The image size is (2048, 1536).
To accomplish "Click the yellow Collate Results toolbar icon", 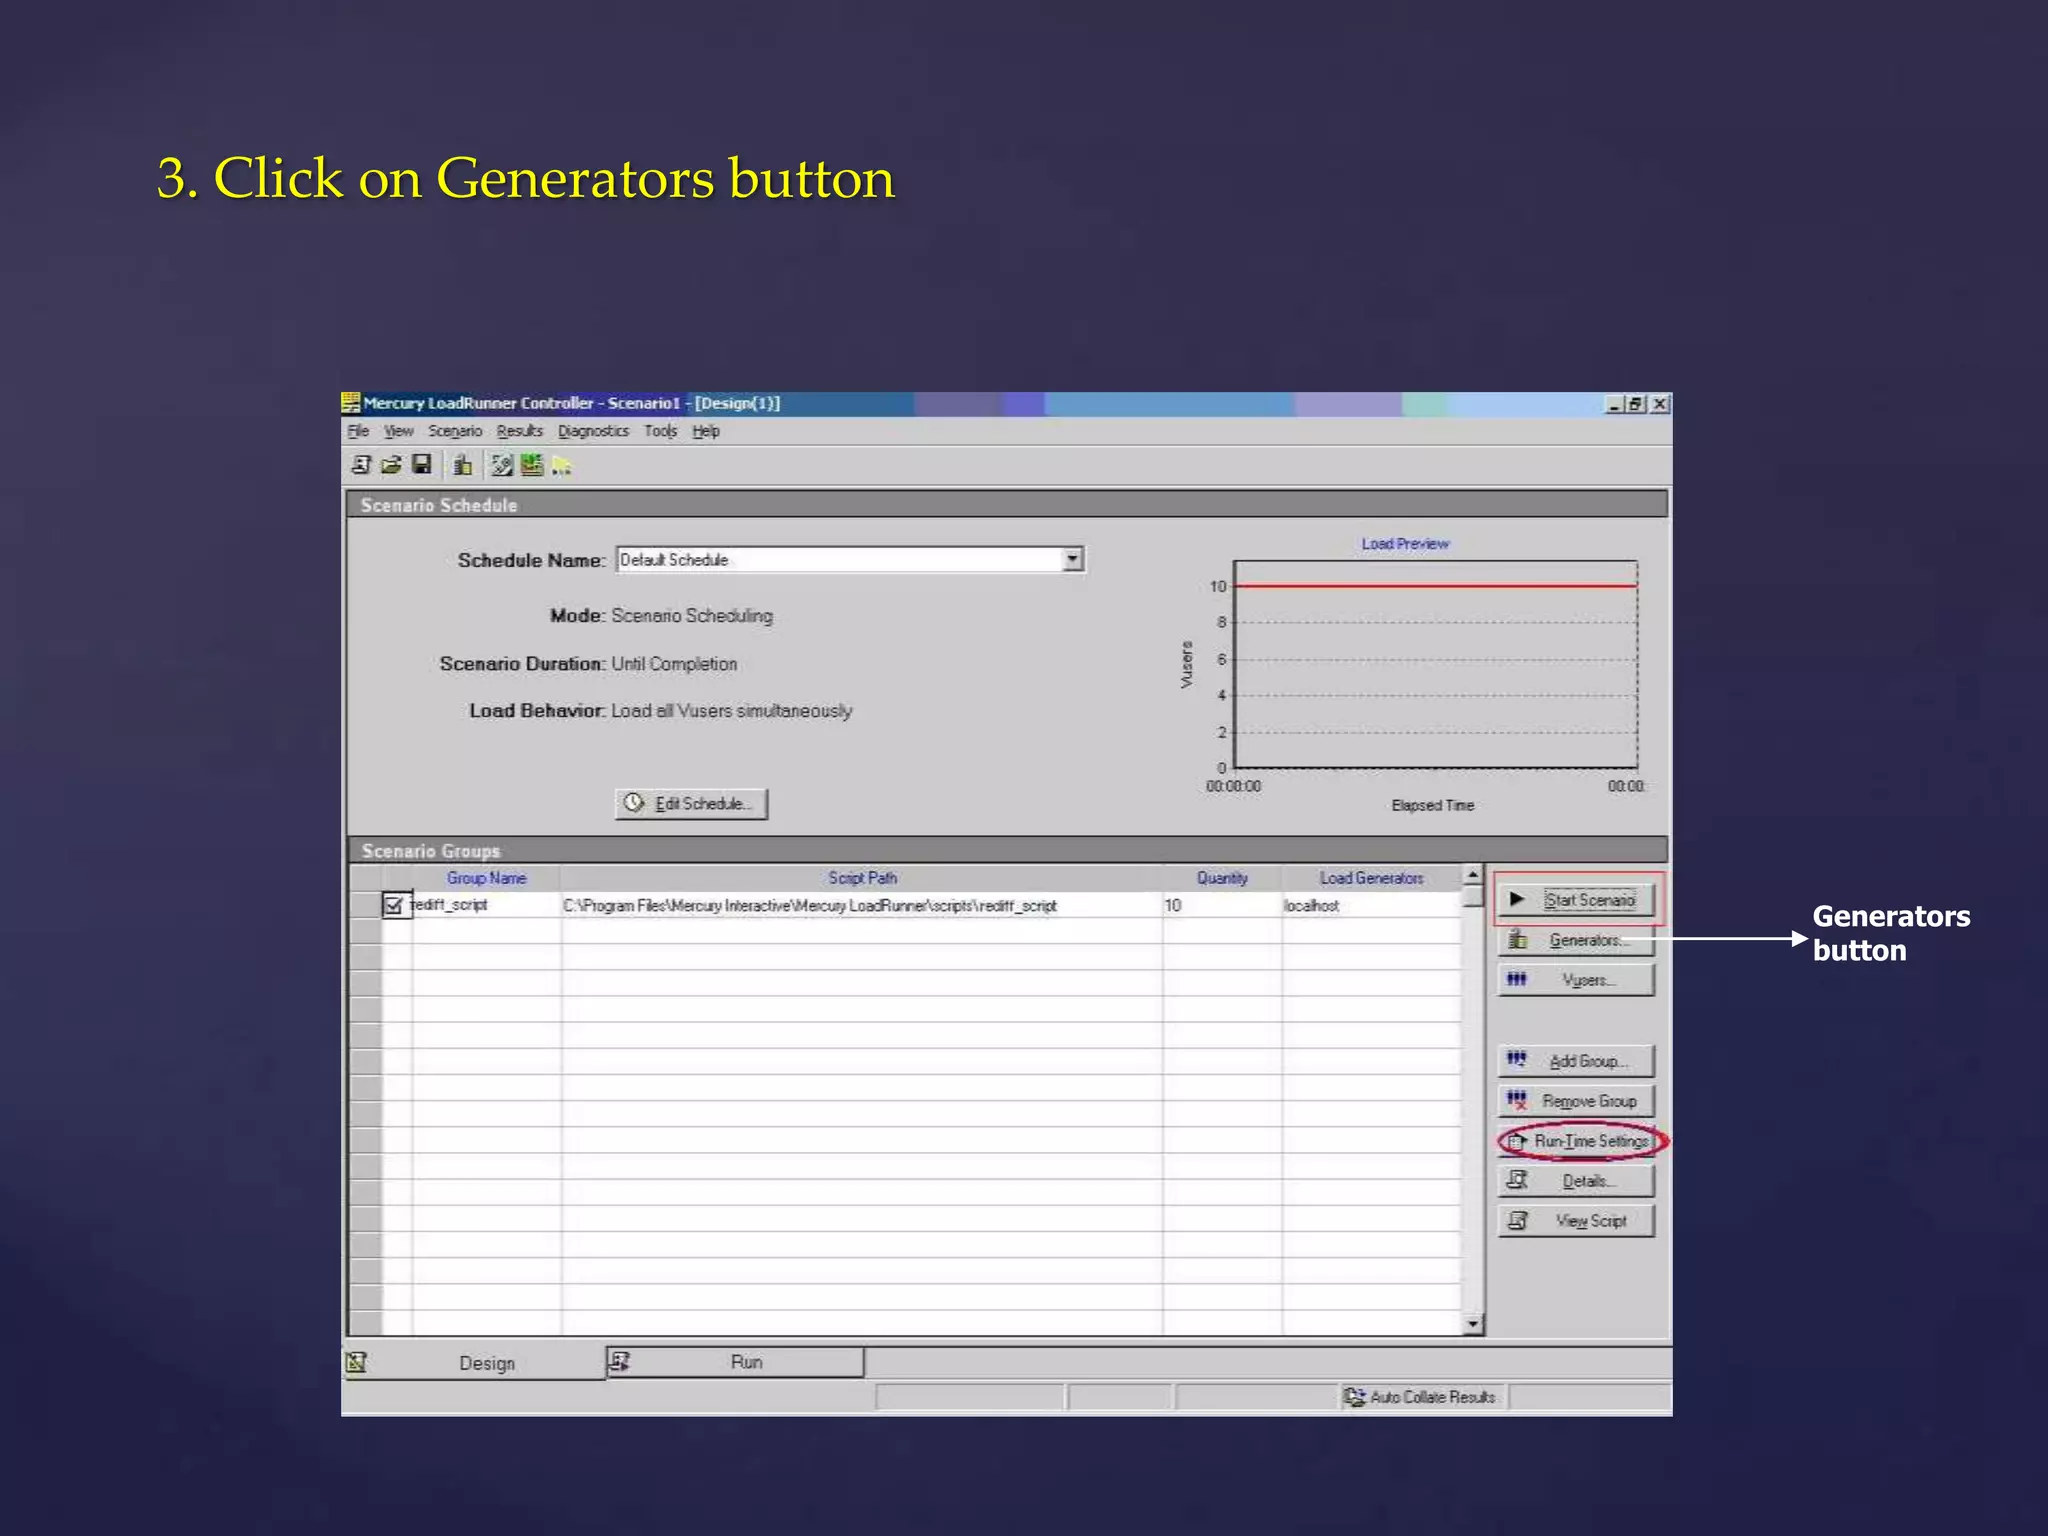I will click(561, 465).
